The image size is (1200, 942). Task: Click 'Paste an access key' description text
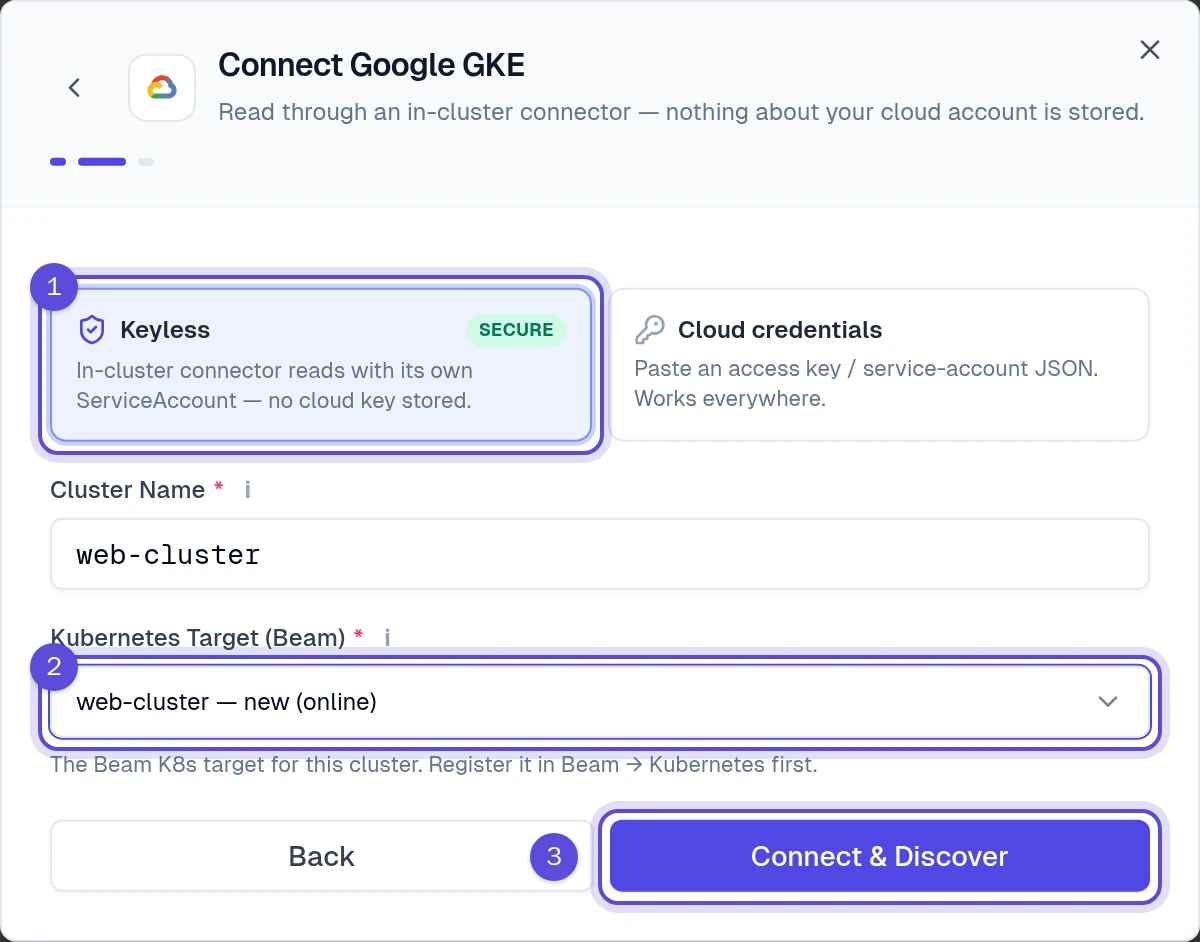tap(867, 385)
